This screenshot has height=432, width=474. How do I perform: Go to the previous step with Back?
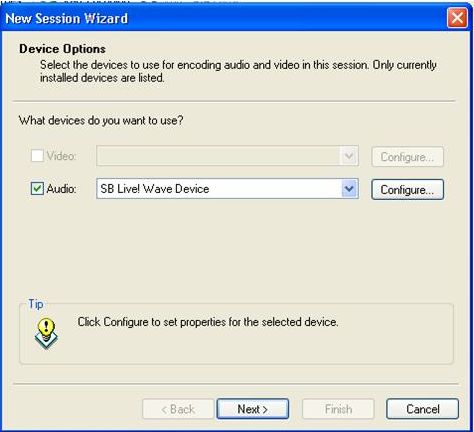point(178,409)
